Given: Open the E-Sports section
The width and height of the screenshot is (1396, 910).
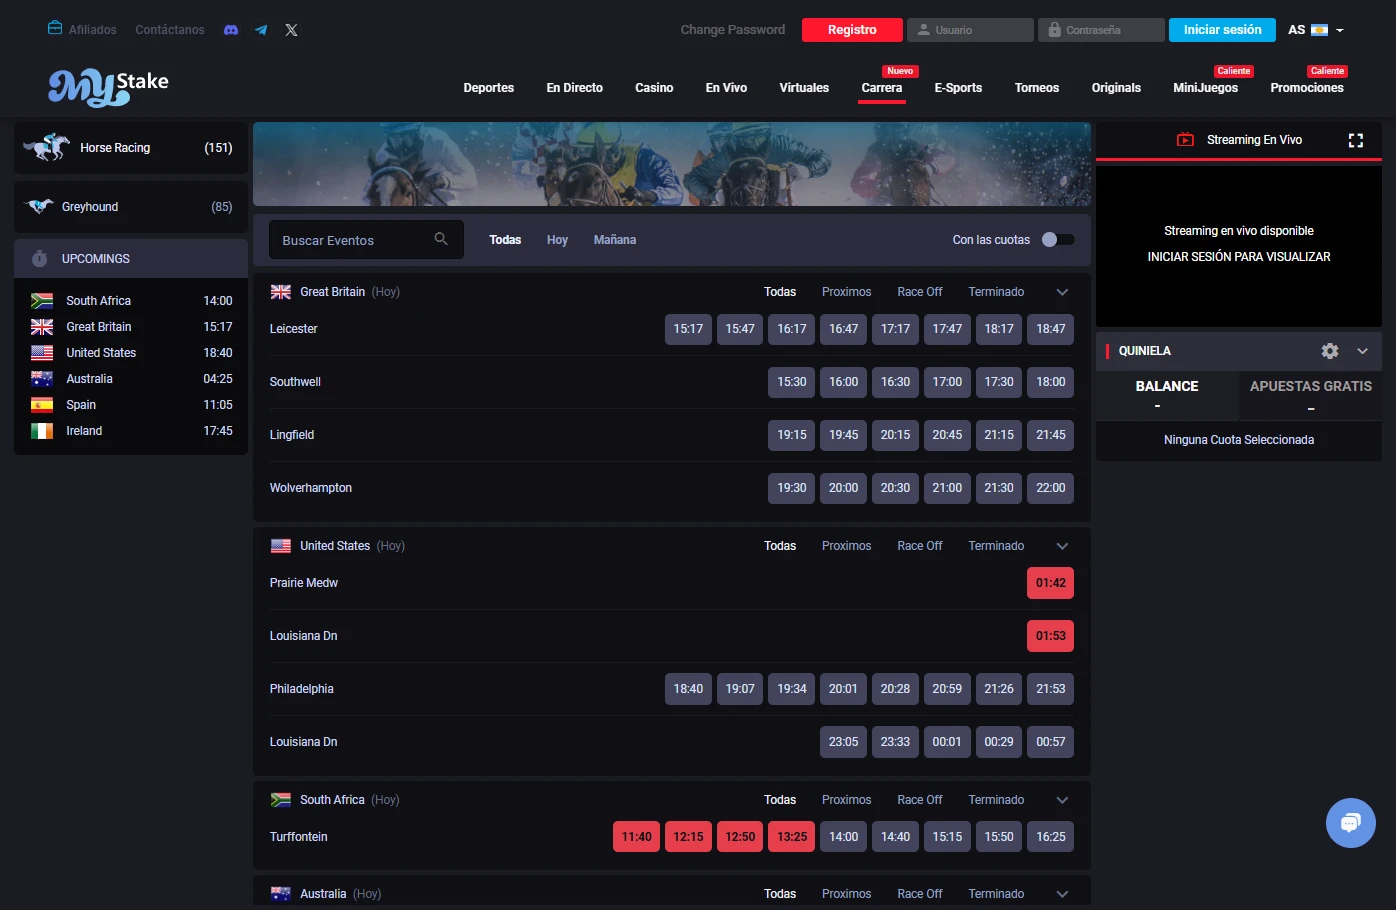Looking at the screenshot, I should (958, 88).
